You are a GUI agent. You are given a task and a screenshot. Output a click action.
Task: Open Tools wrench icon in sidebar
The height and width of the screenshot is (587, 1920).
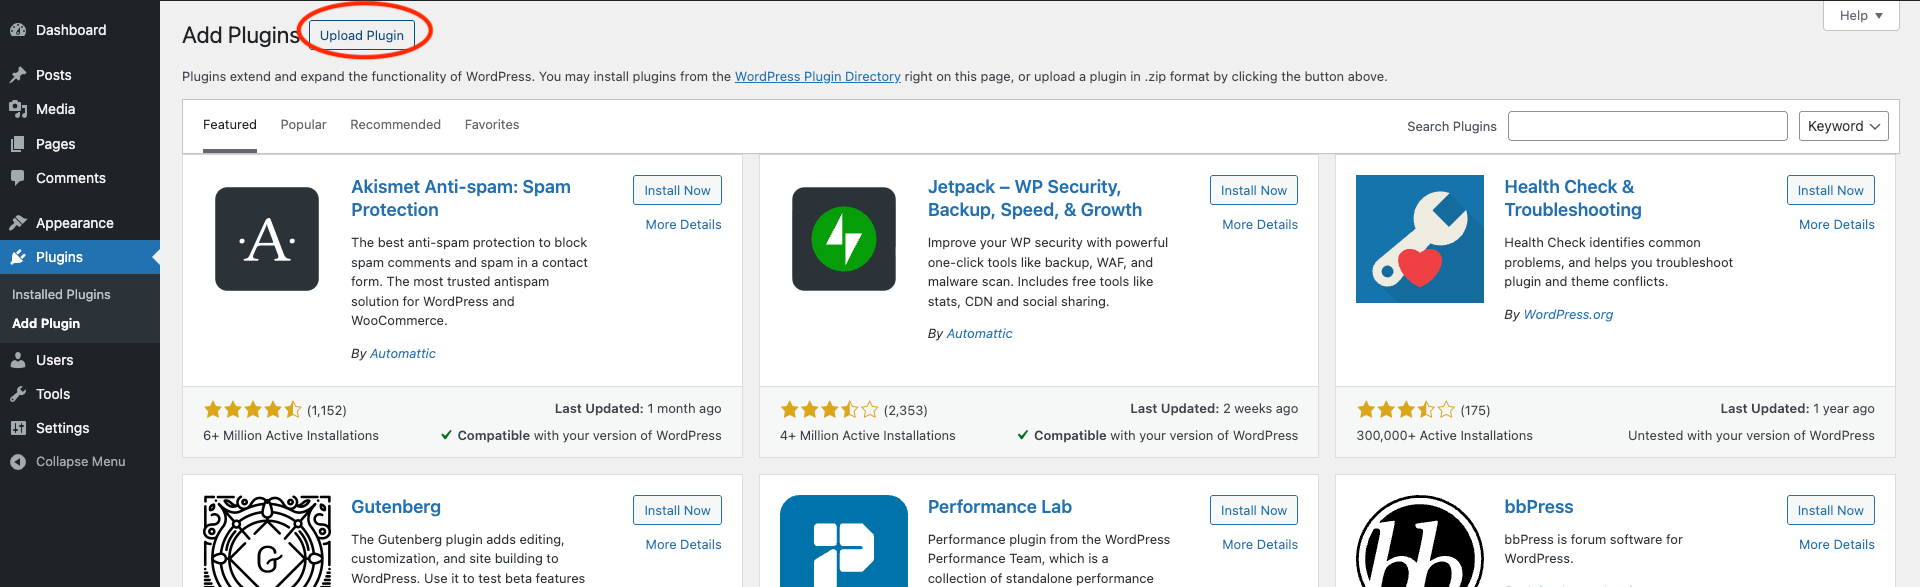18,394
